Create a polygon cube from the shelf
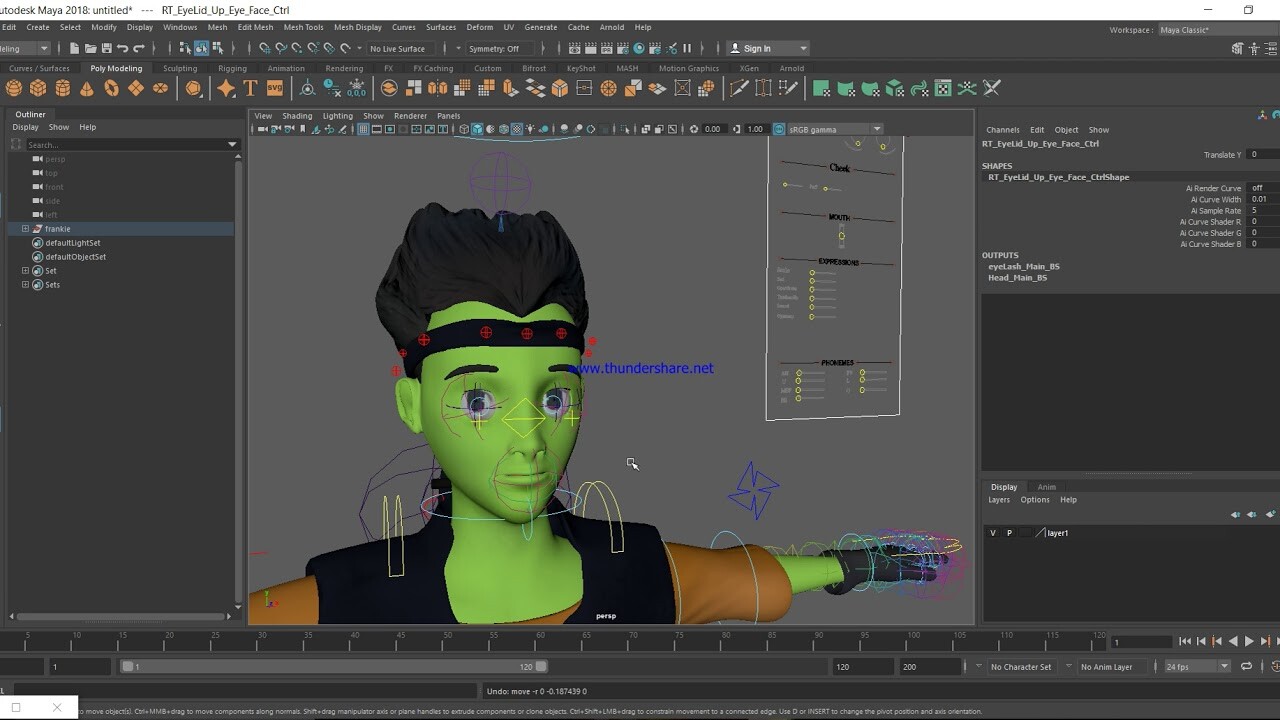The height and width of the screenshot is (720, 1280). (37, 88)
